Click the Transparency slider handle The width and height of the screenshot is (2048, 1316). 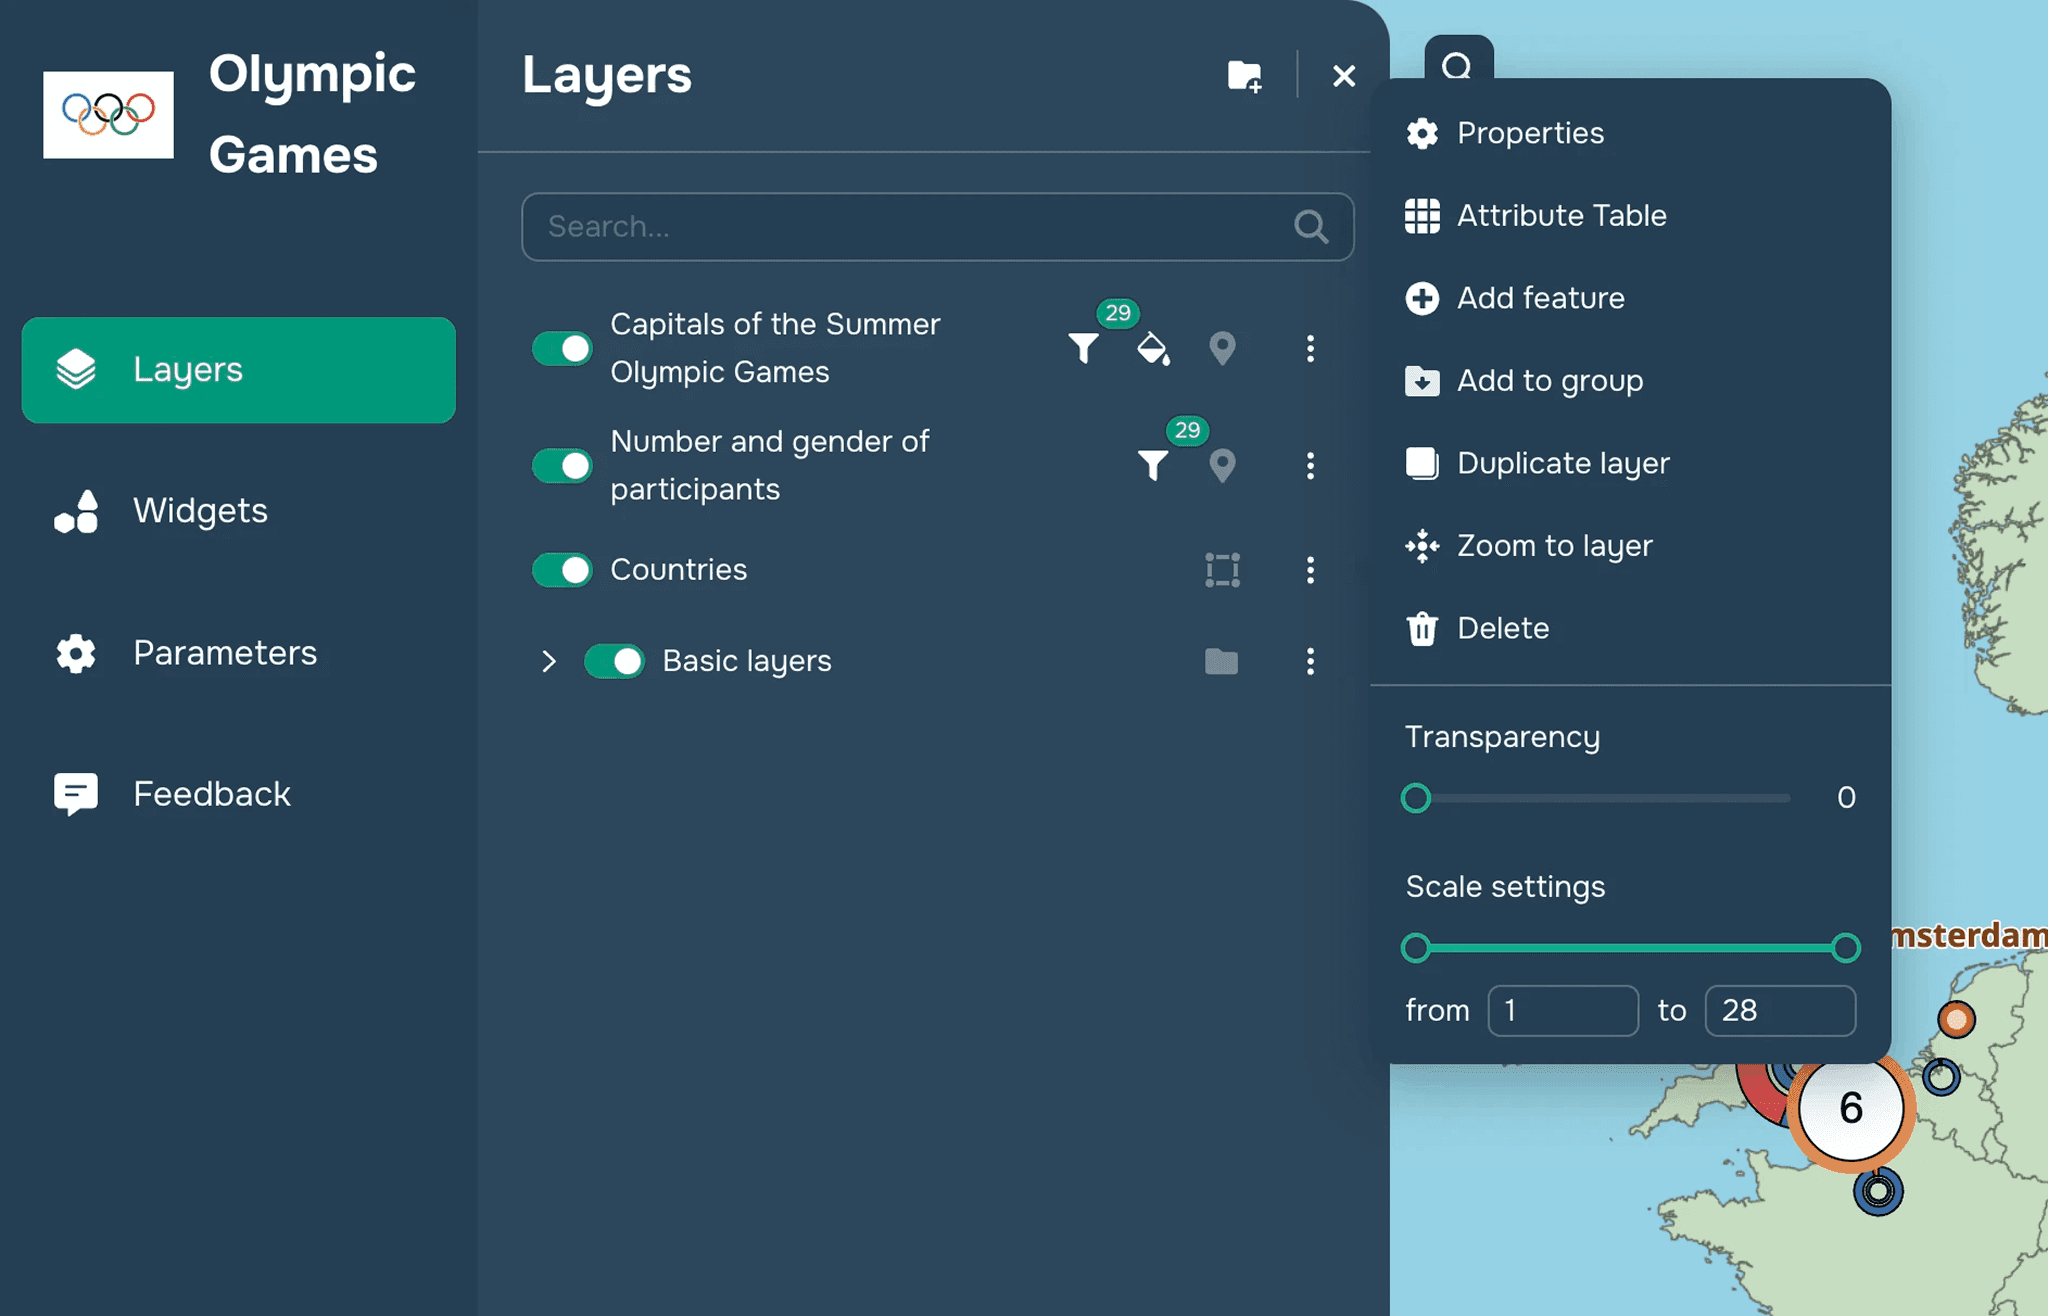[1416, 798]
